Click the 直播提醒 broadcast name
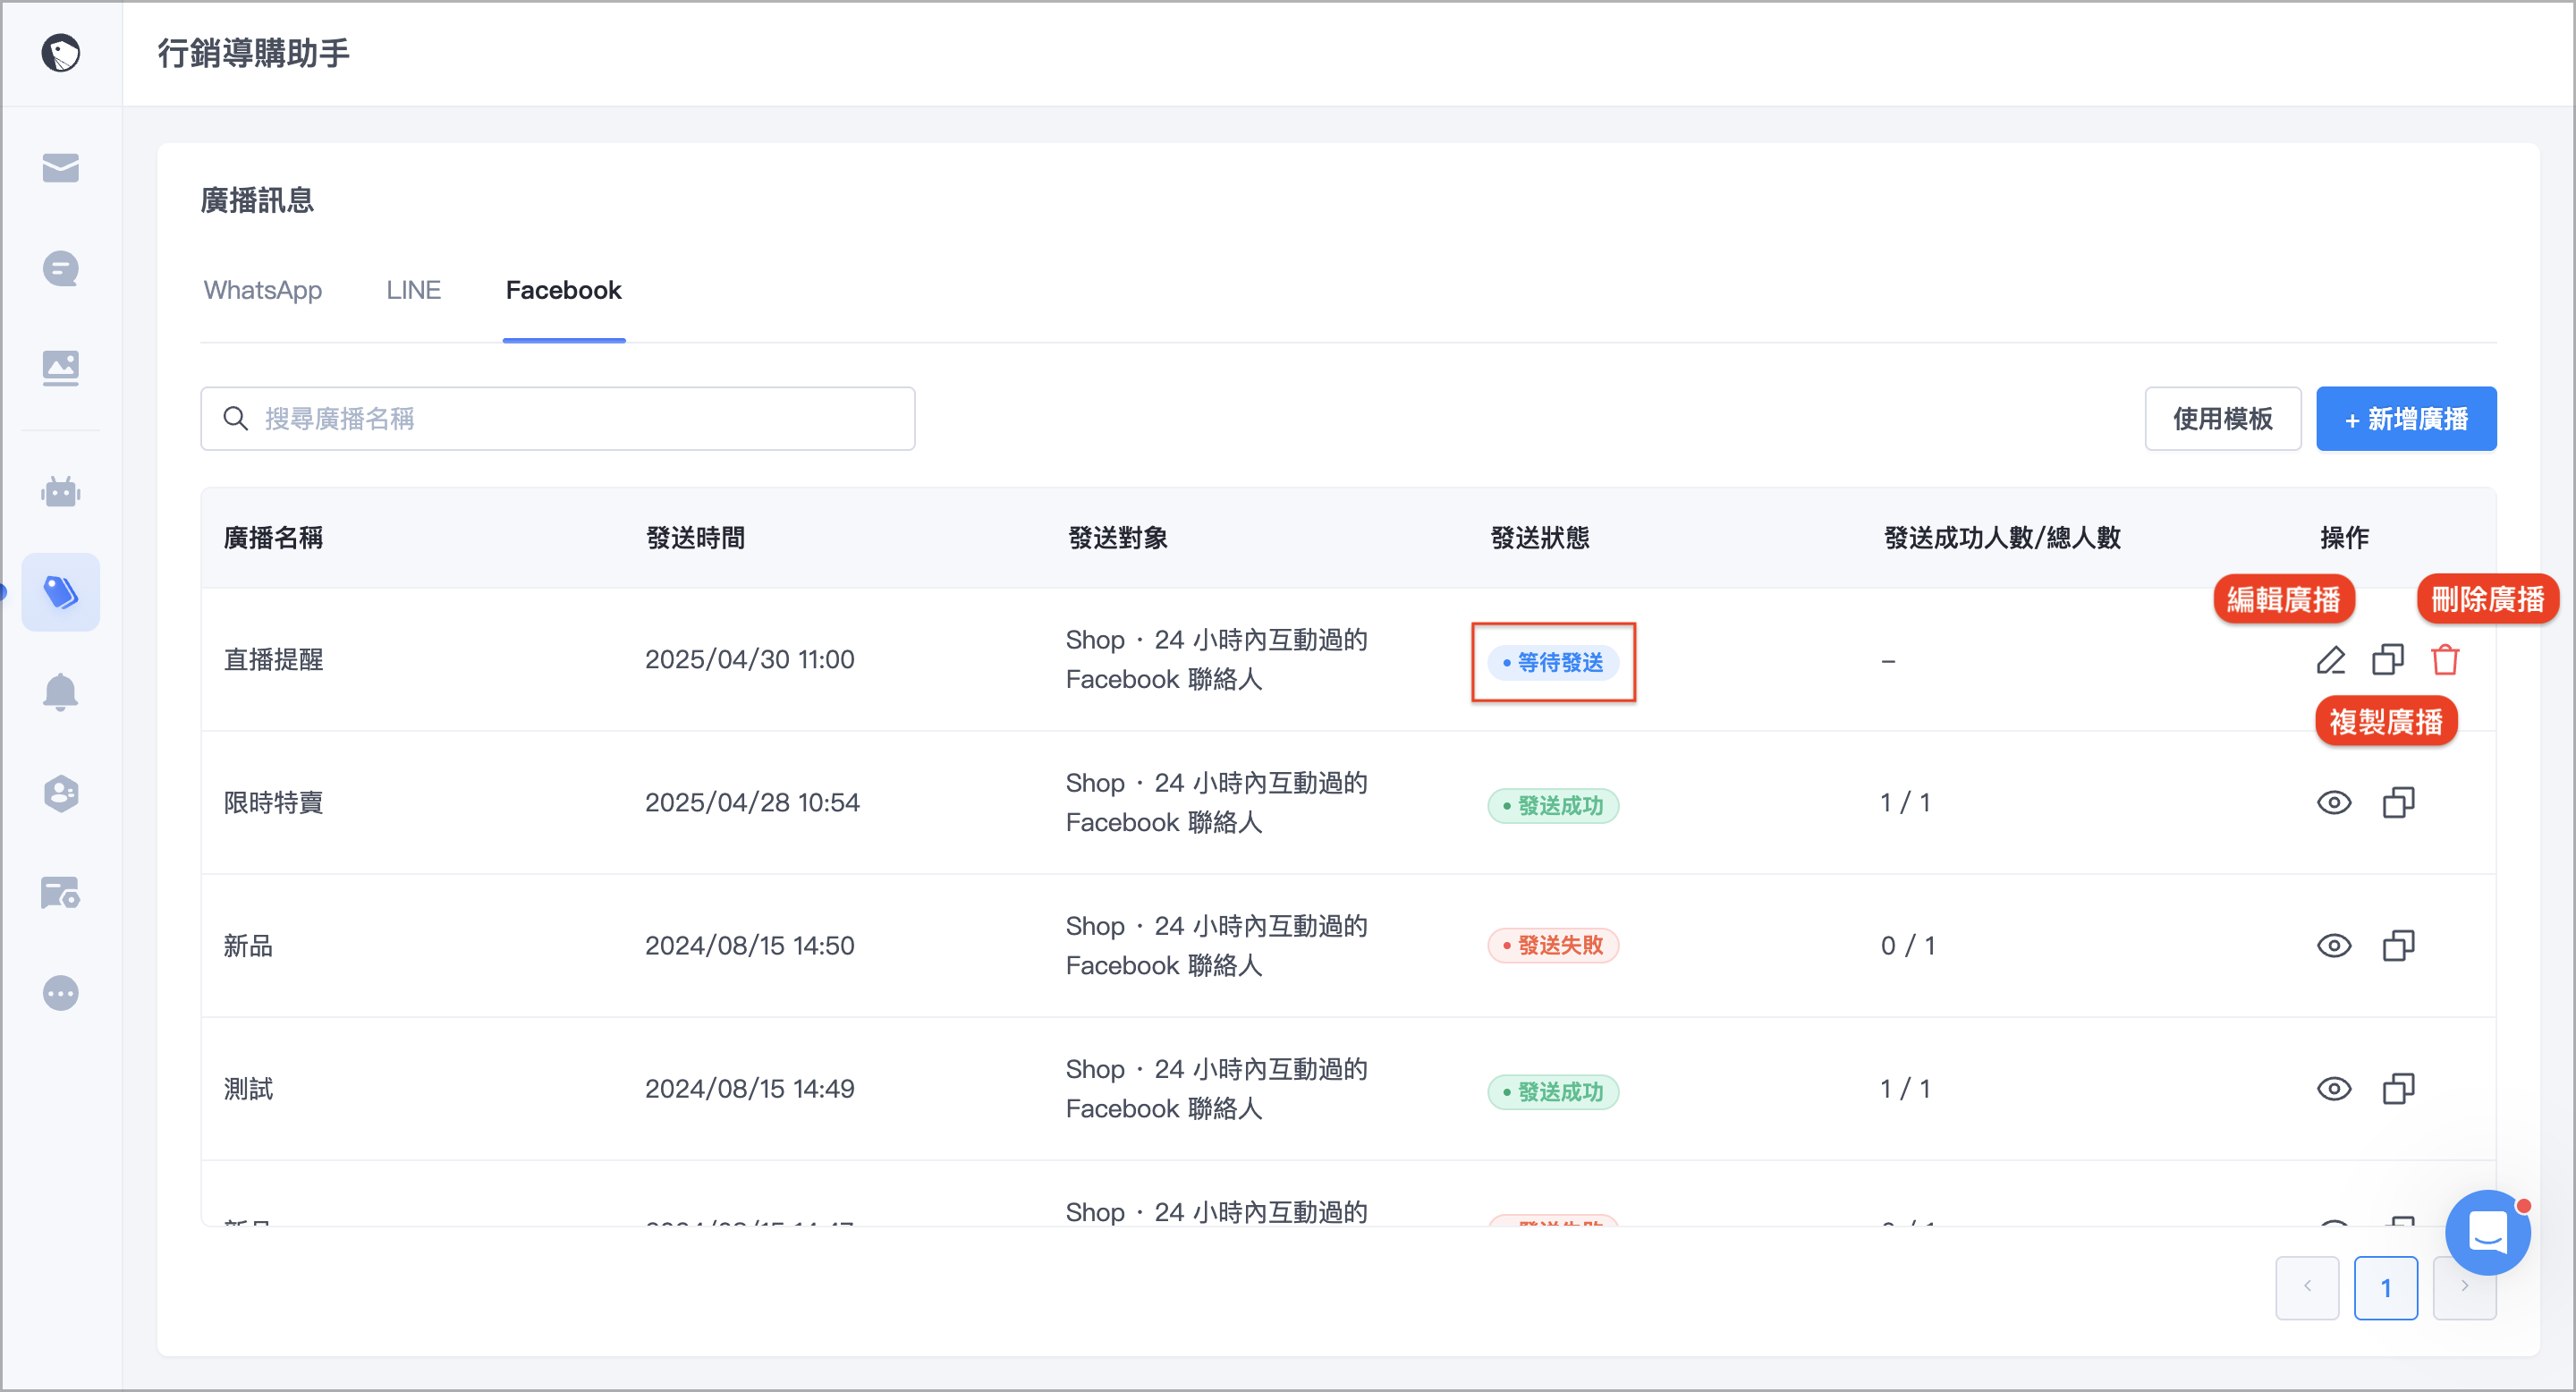This screenshot has width=2576, height=1392. (273, 660)
